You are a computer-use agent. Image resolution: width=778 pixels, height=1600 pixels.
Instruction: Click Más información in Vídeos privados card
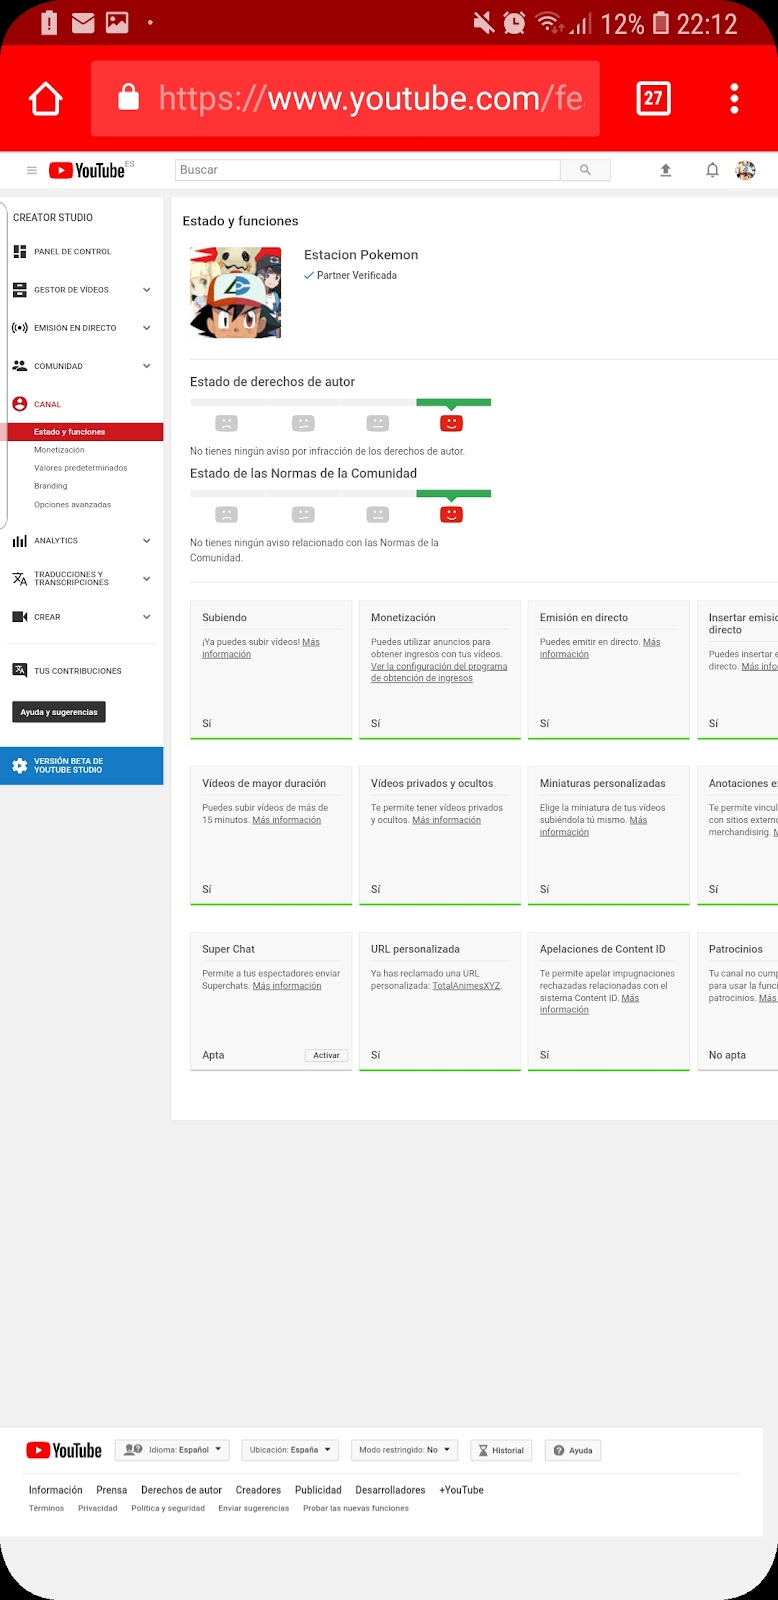[446, 820]
